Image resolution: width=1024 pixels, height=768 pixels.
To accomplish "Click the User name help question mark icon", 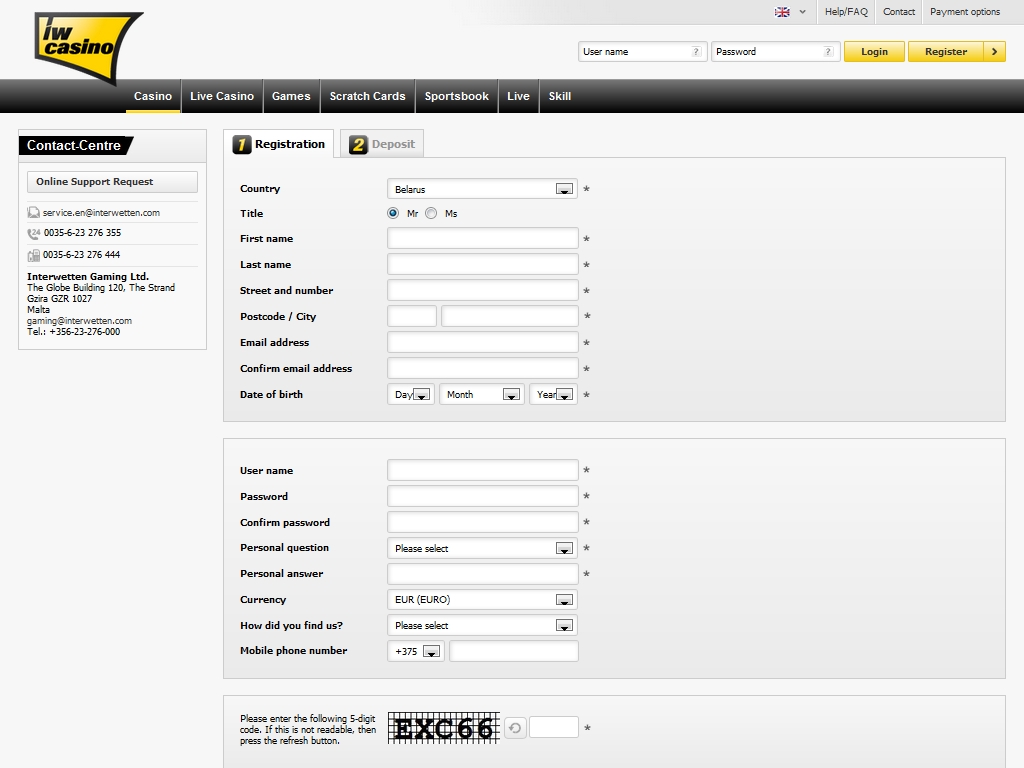I will click(696, 52).
